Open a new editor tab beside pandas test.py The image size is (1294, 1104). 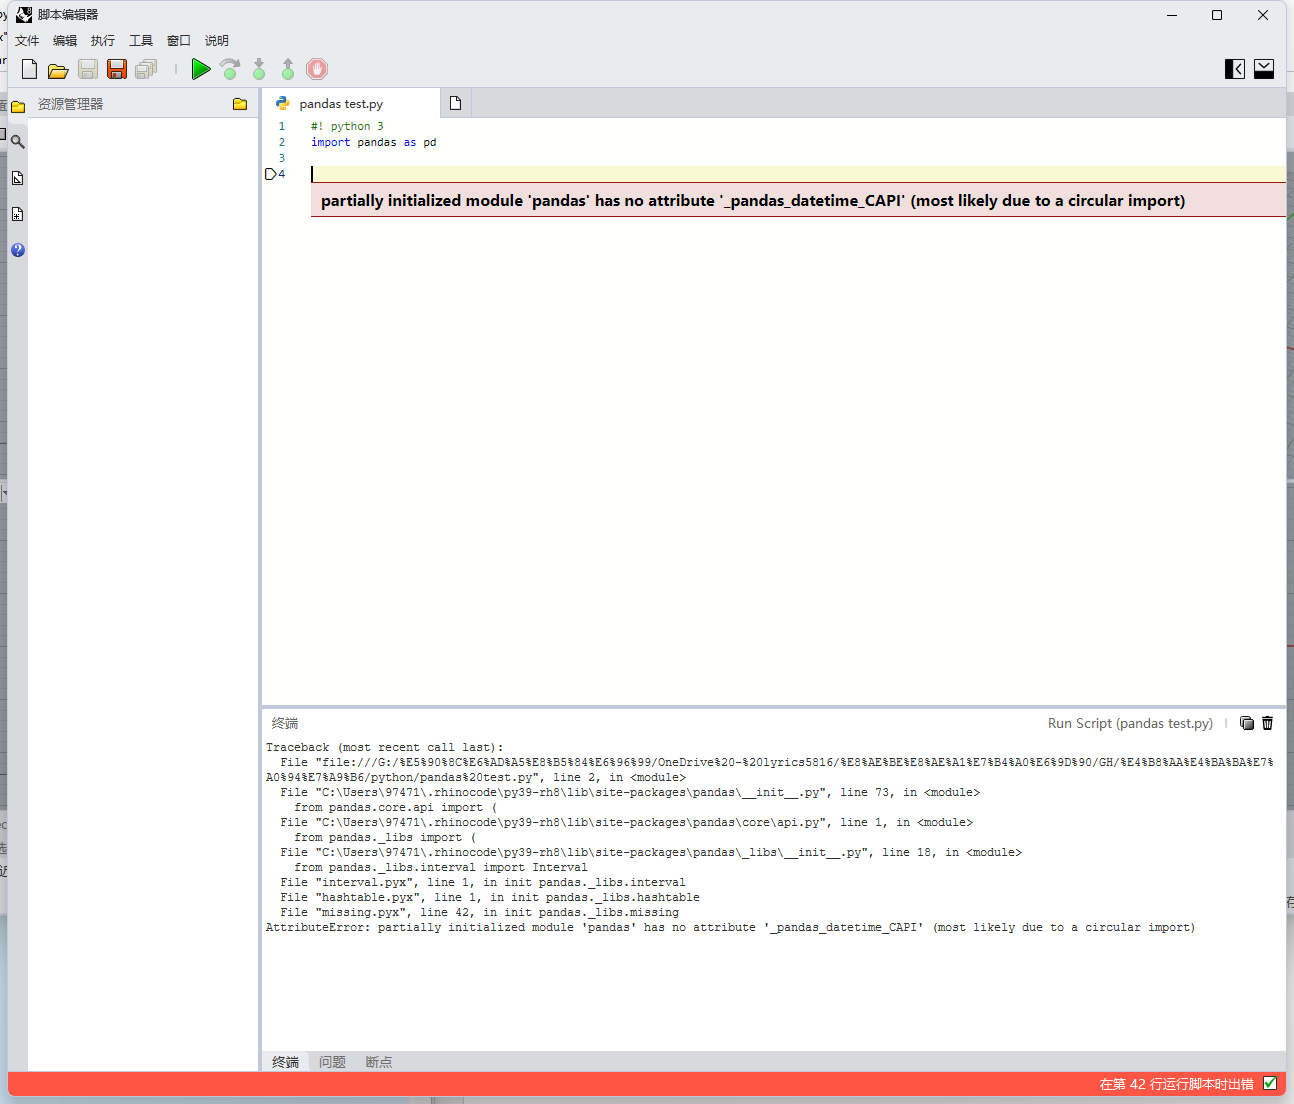(x=455, y=102)
